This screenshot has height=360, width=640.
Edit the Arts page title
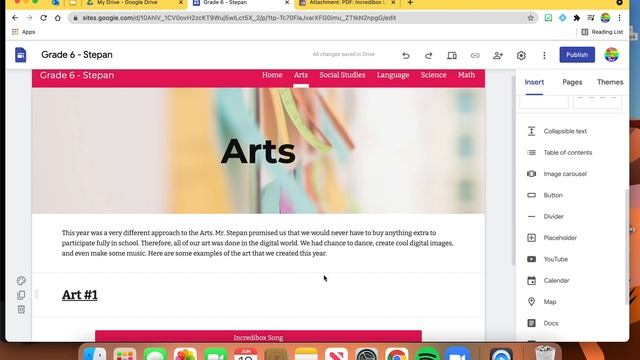pyautogui.click(x=258, y=151)
